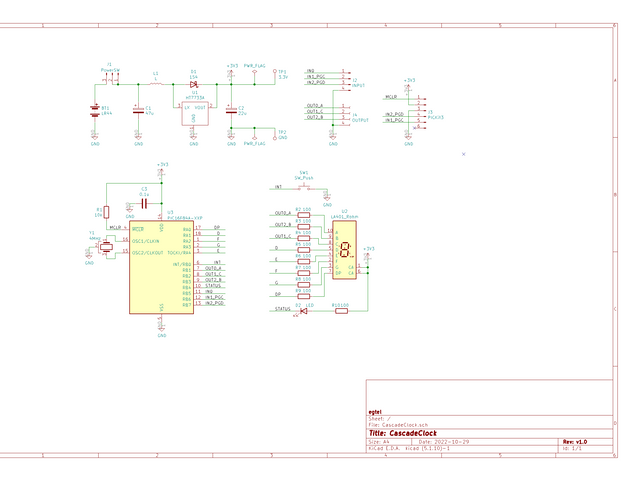
Task: Click the J3 PicKit3 connector
Action: [422, 108]
